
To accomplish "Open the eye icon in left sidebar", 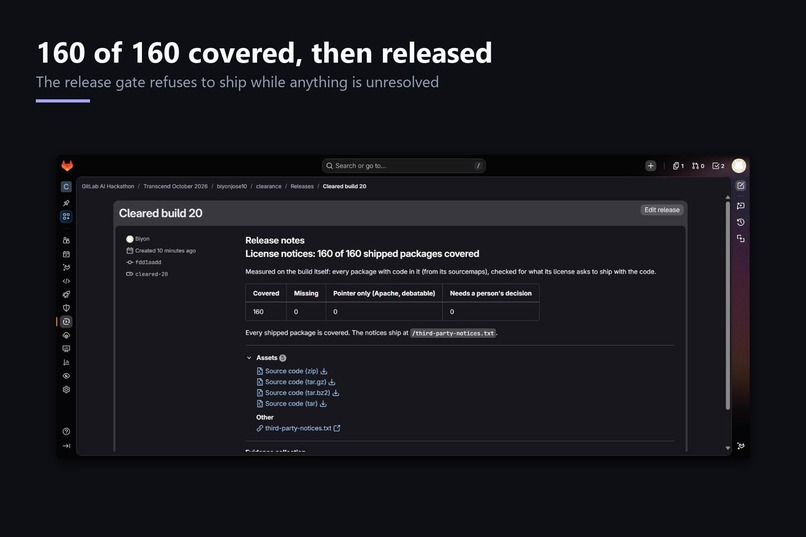I will pyautogui.click(x=66, y=376).
